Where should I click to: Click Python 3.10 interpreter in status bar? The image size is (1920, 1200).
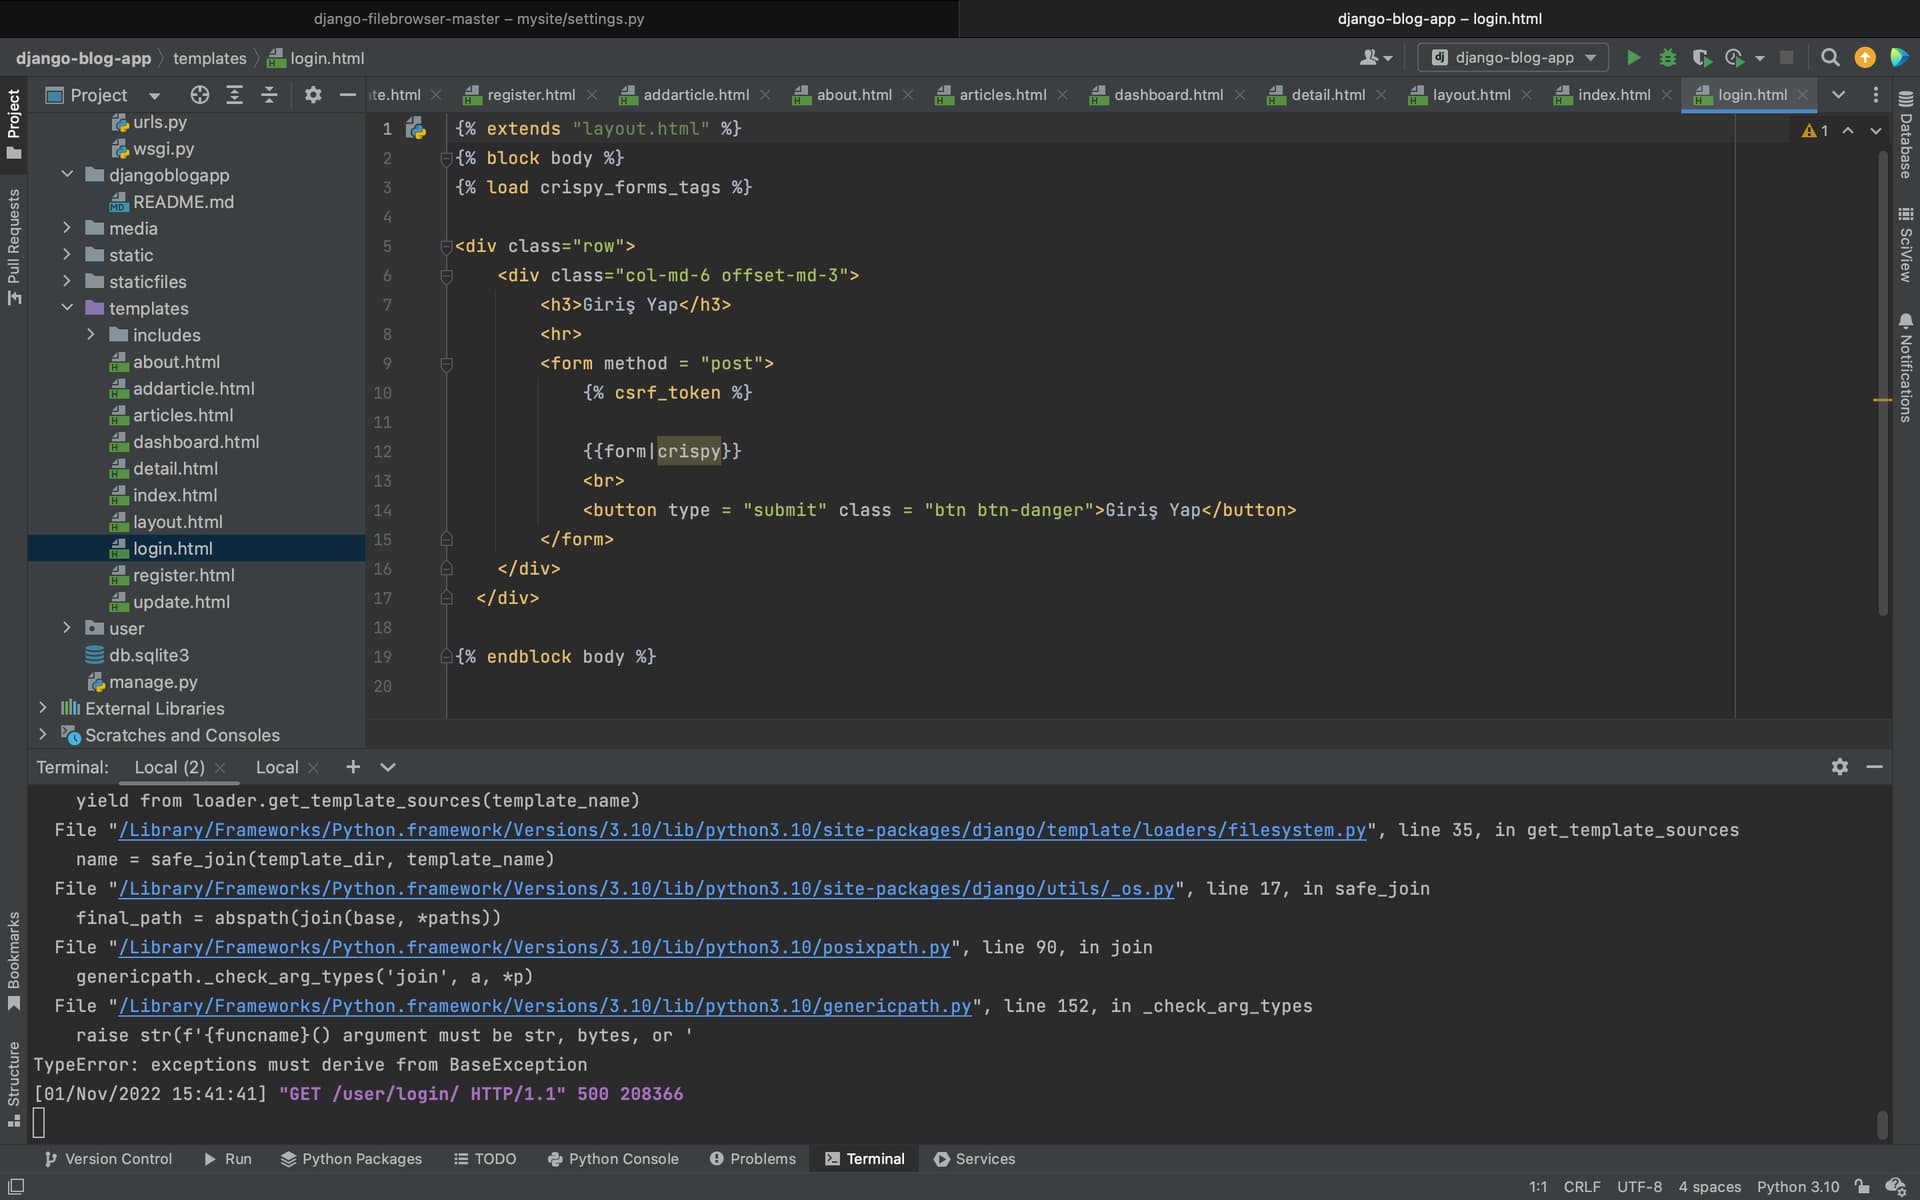click(x=1797, y=1187)
